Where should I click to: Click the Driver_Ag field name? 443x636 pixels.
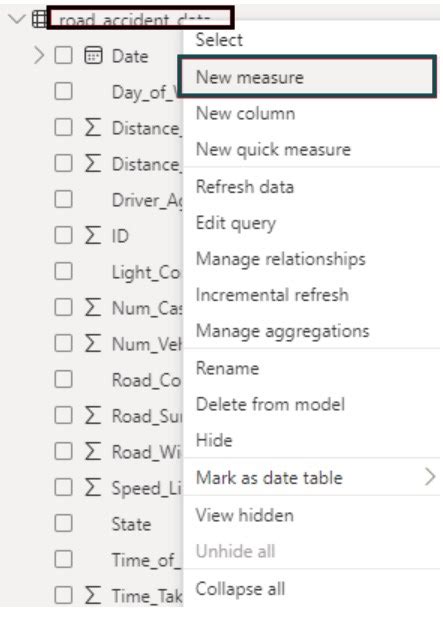pos(147,200)
